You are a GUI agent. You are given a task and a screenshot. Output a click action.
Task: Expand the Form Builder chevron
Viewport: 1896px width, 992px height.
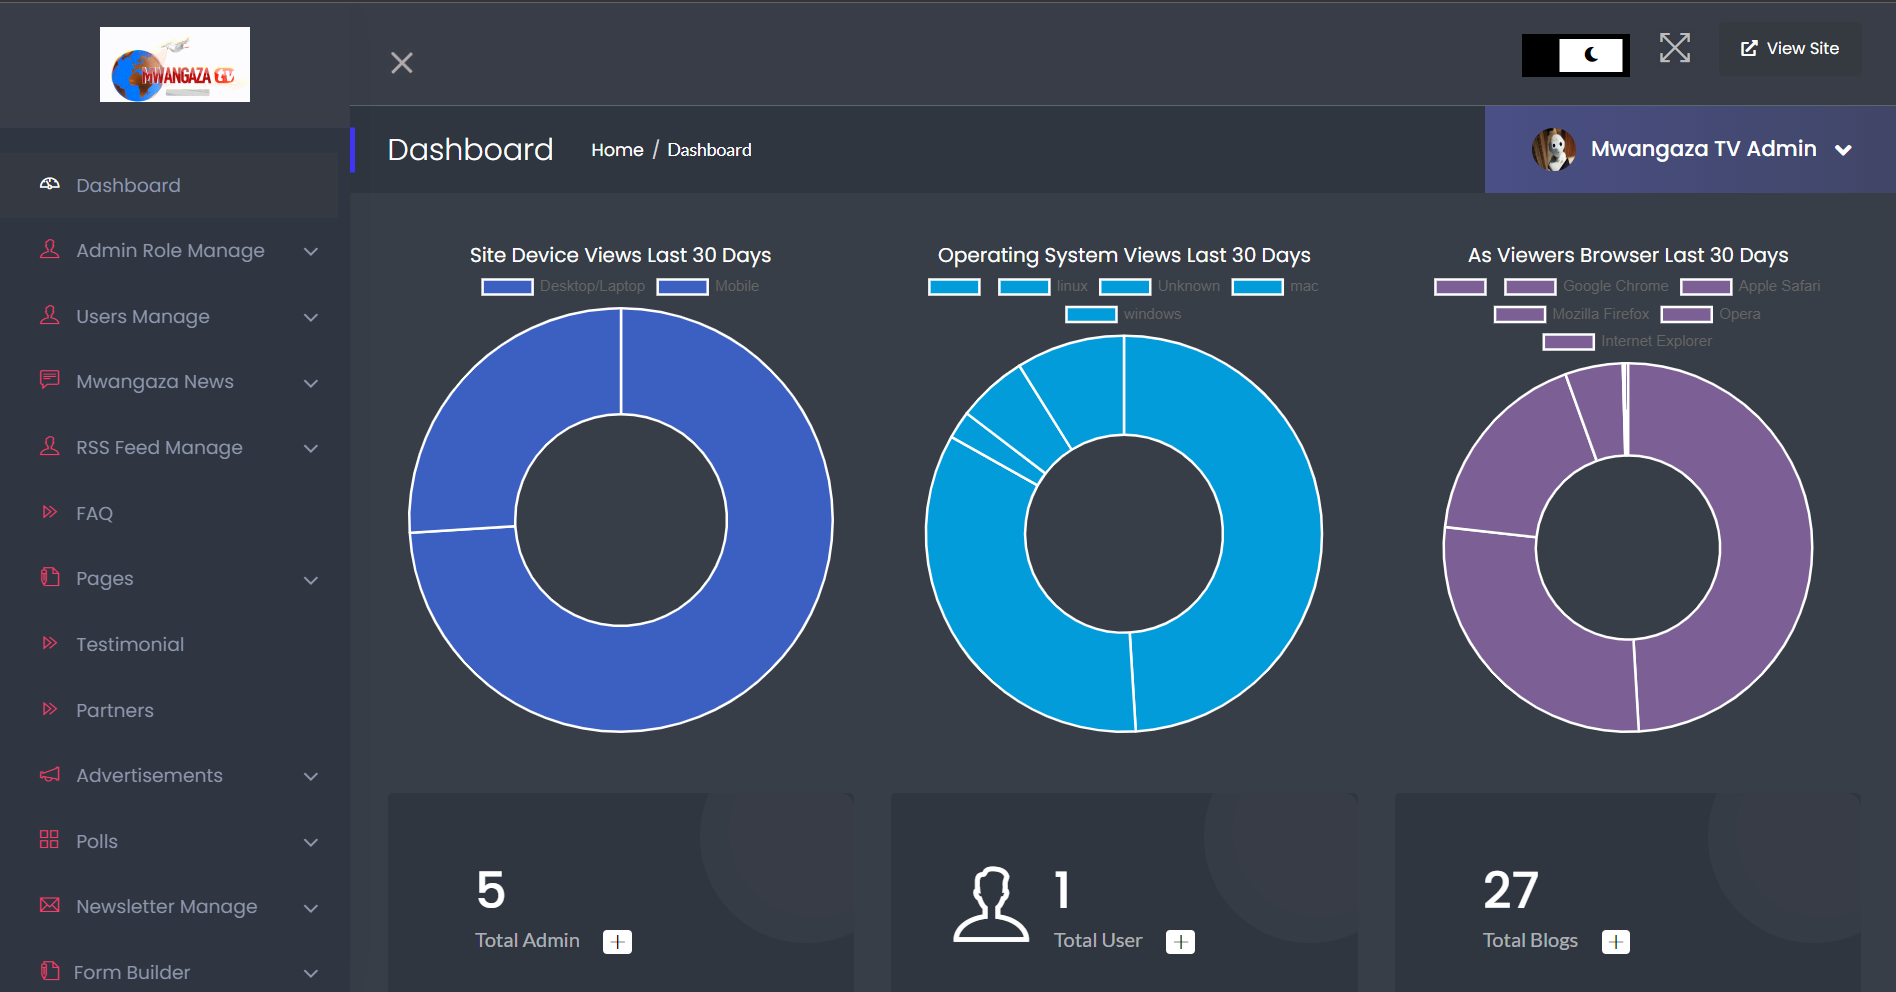(311, 973)
